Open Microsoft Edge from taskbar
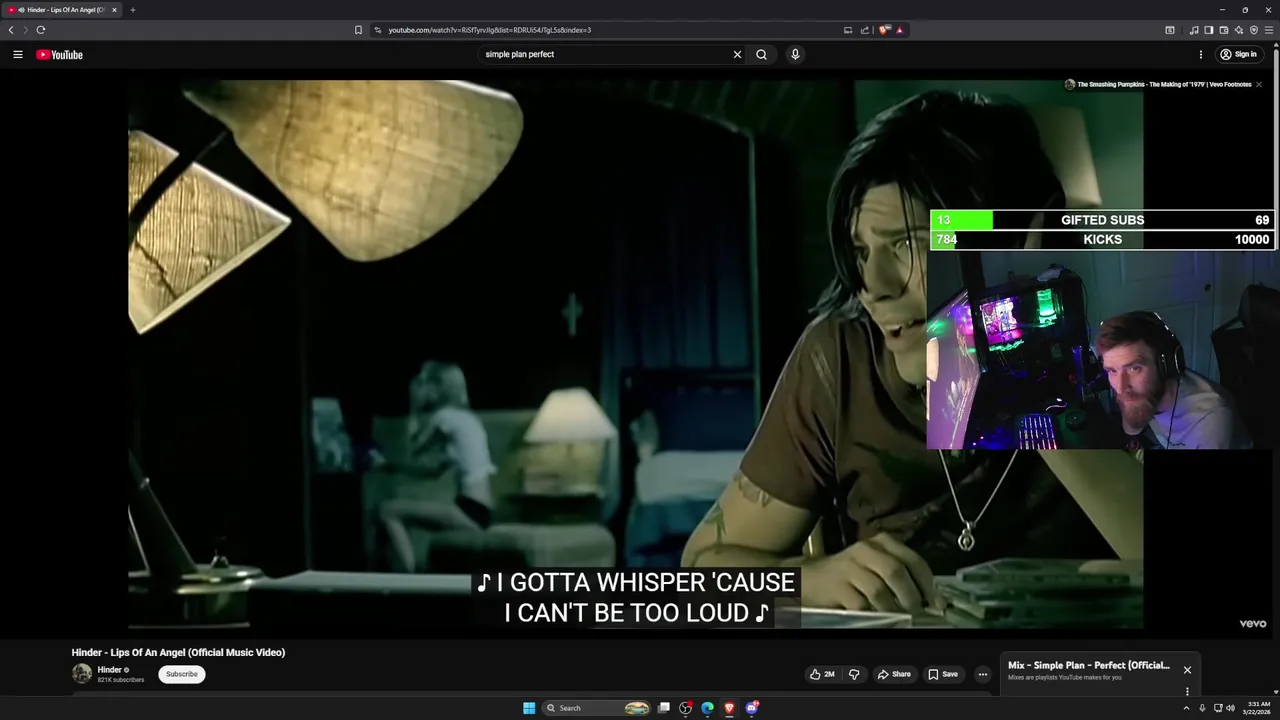This screenshot has width=1280, height=720. pyautogui.click(x=707, y=708)
